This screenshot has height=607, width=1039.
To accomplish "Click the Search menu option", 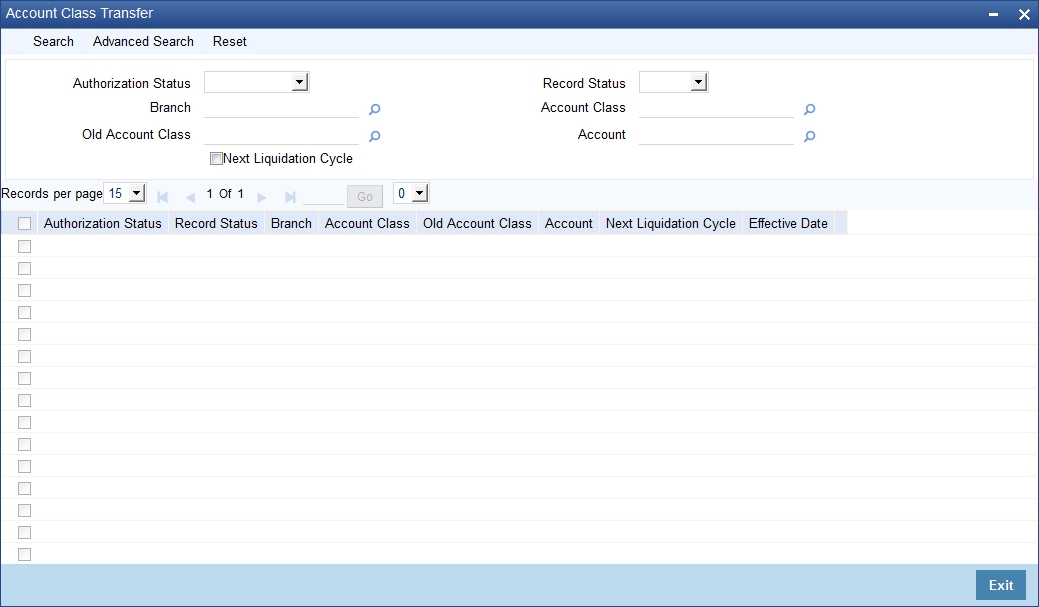I will click(x=53, y=41).
